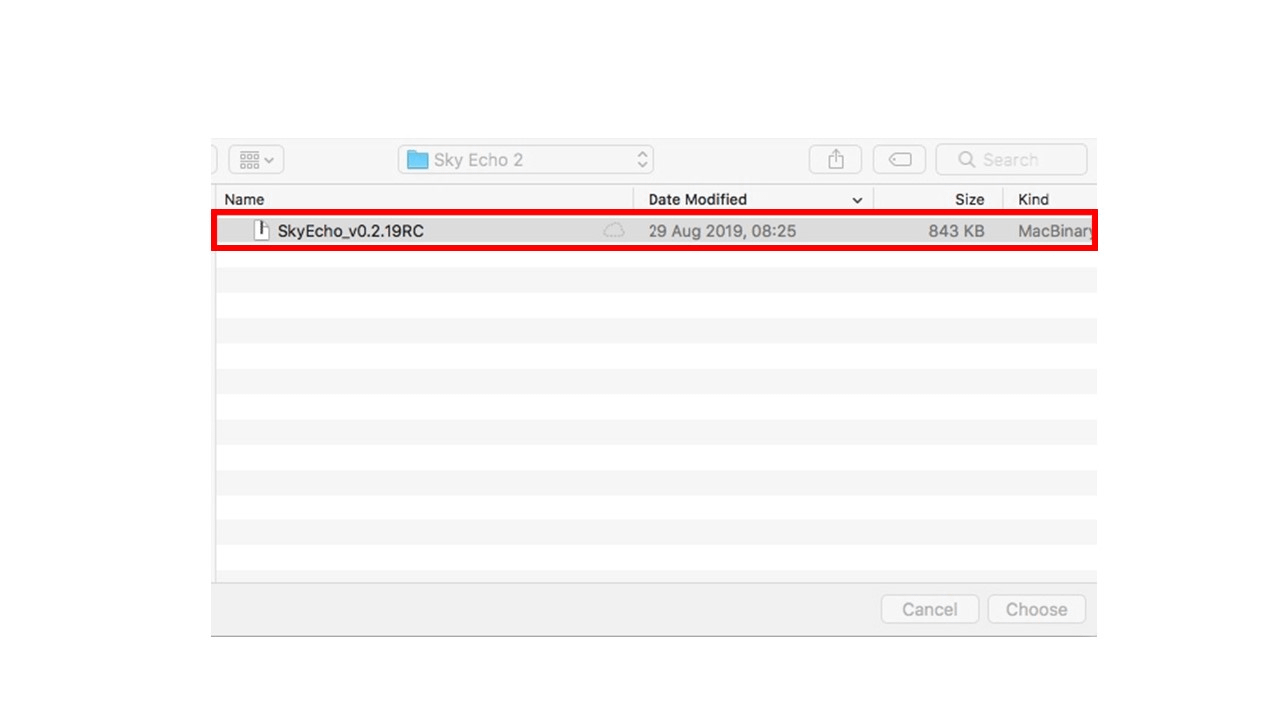The height and width of the screenshot is (720, 1280).
Task: Select the SkyEcho_v0.2.19RC file name
Action: coord(351,231)
